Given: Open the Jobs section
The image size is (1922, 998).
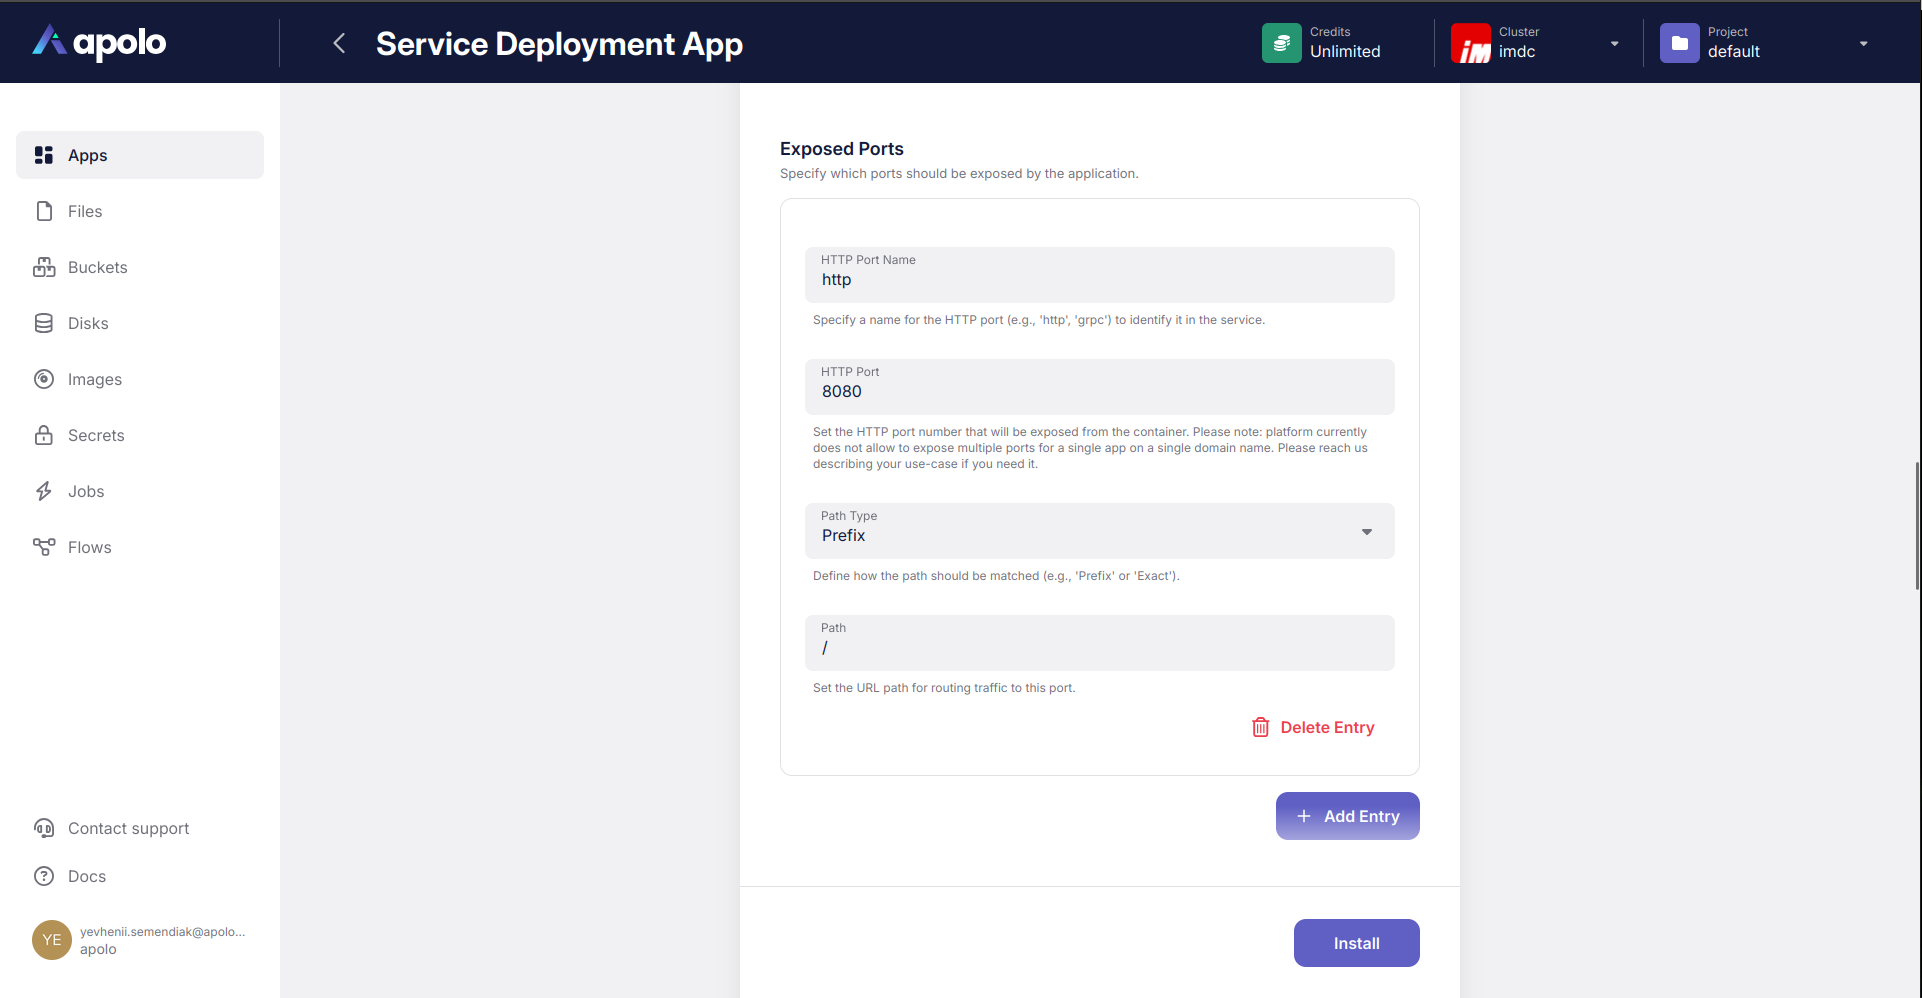Looking at the screenshot, I should pyautogui.click(x=86, y=491).
